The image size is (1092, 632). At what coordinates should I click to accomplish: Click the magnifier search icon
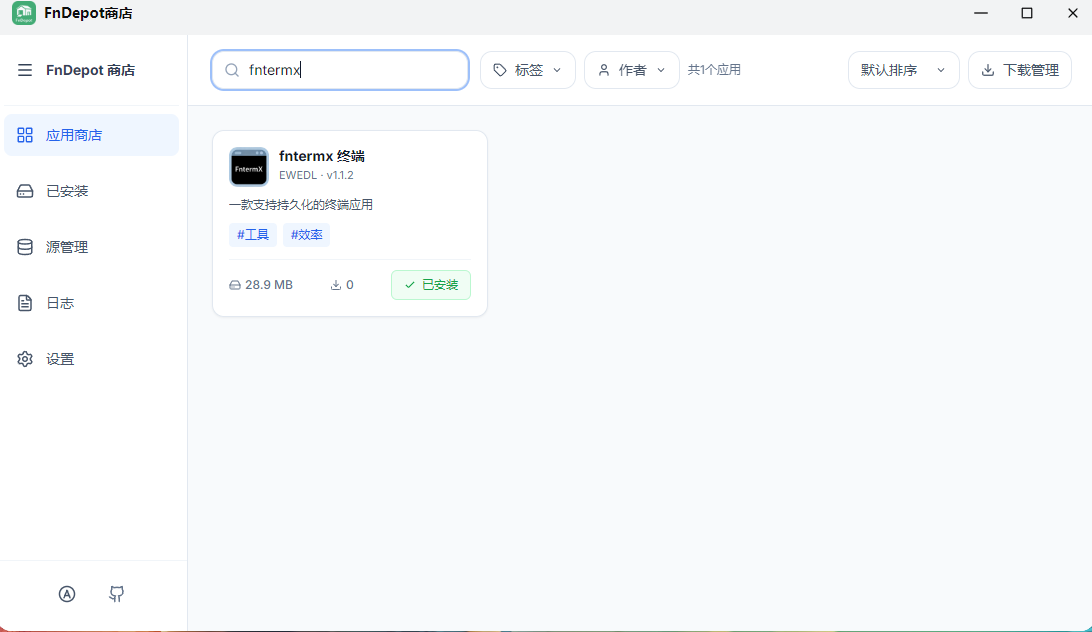[x=232, y=70]
